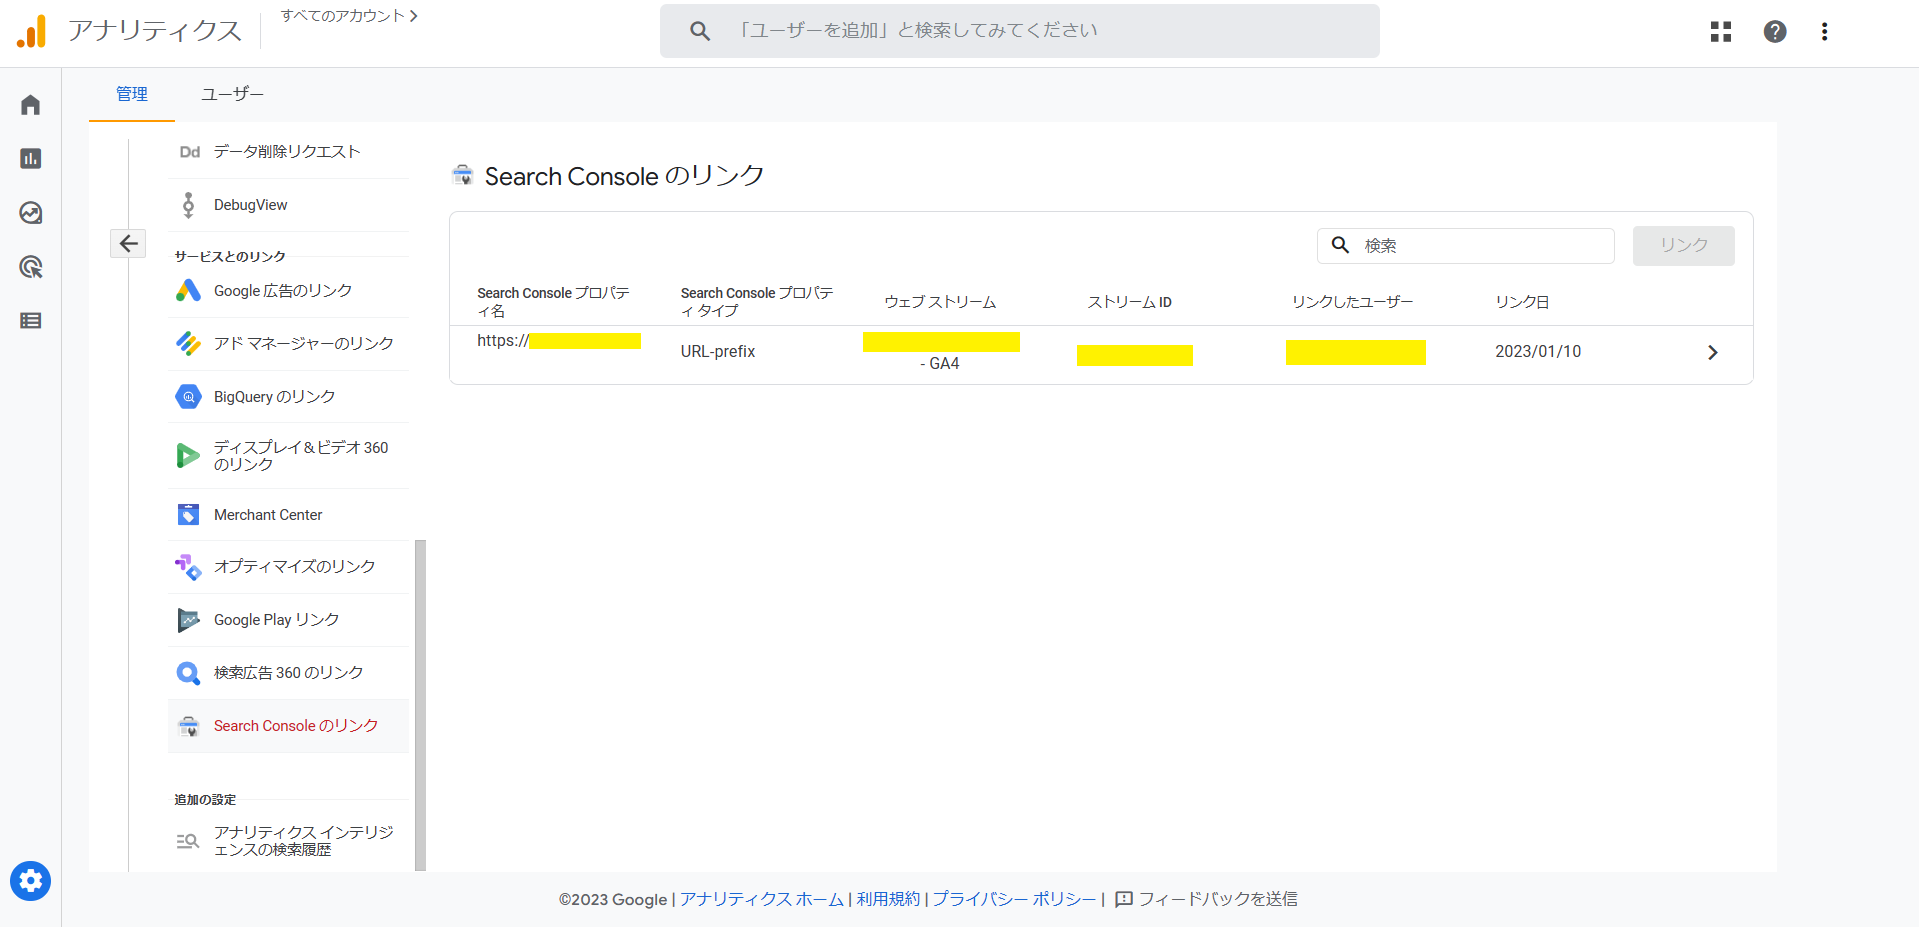The height and width of the screenshot is (927, 1919).
Task: Click the Google Ads link icon
Action: click(x=188, y=291)
